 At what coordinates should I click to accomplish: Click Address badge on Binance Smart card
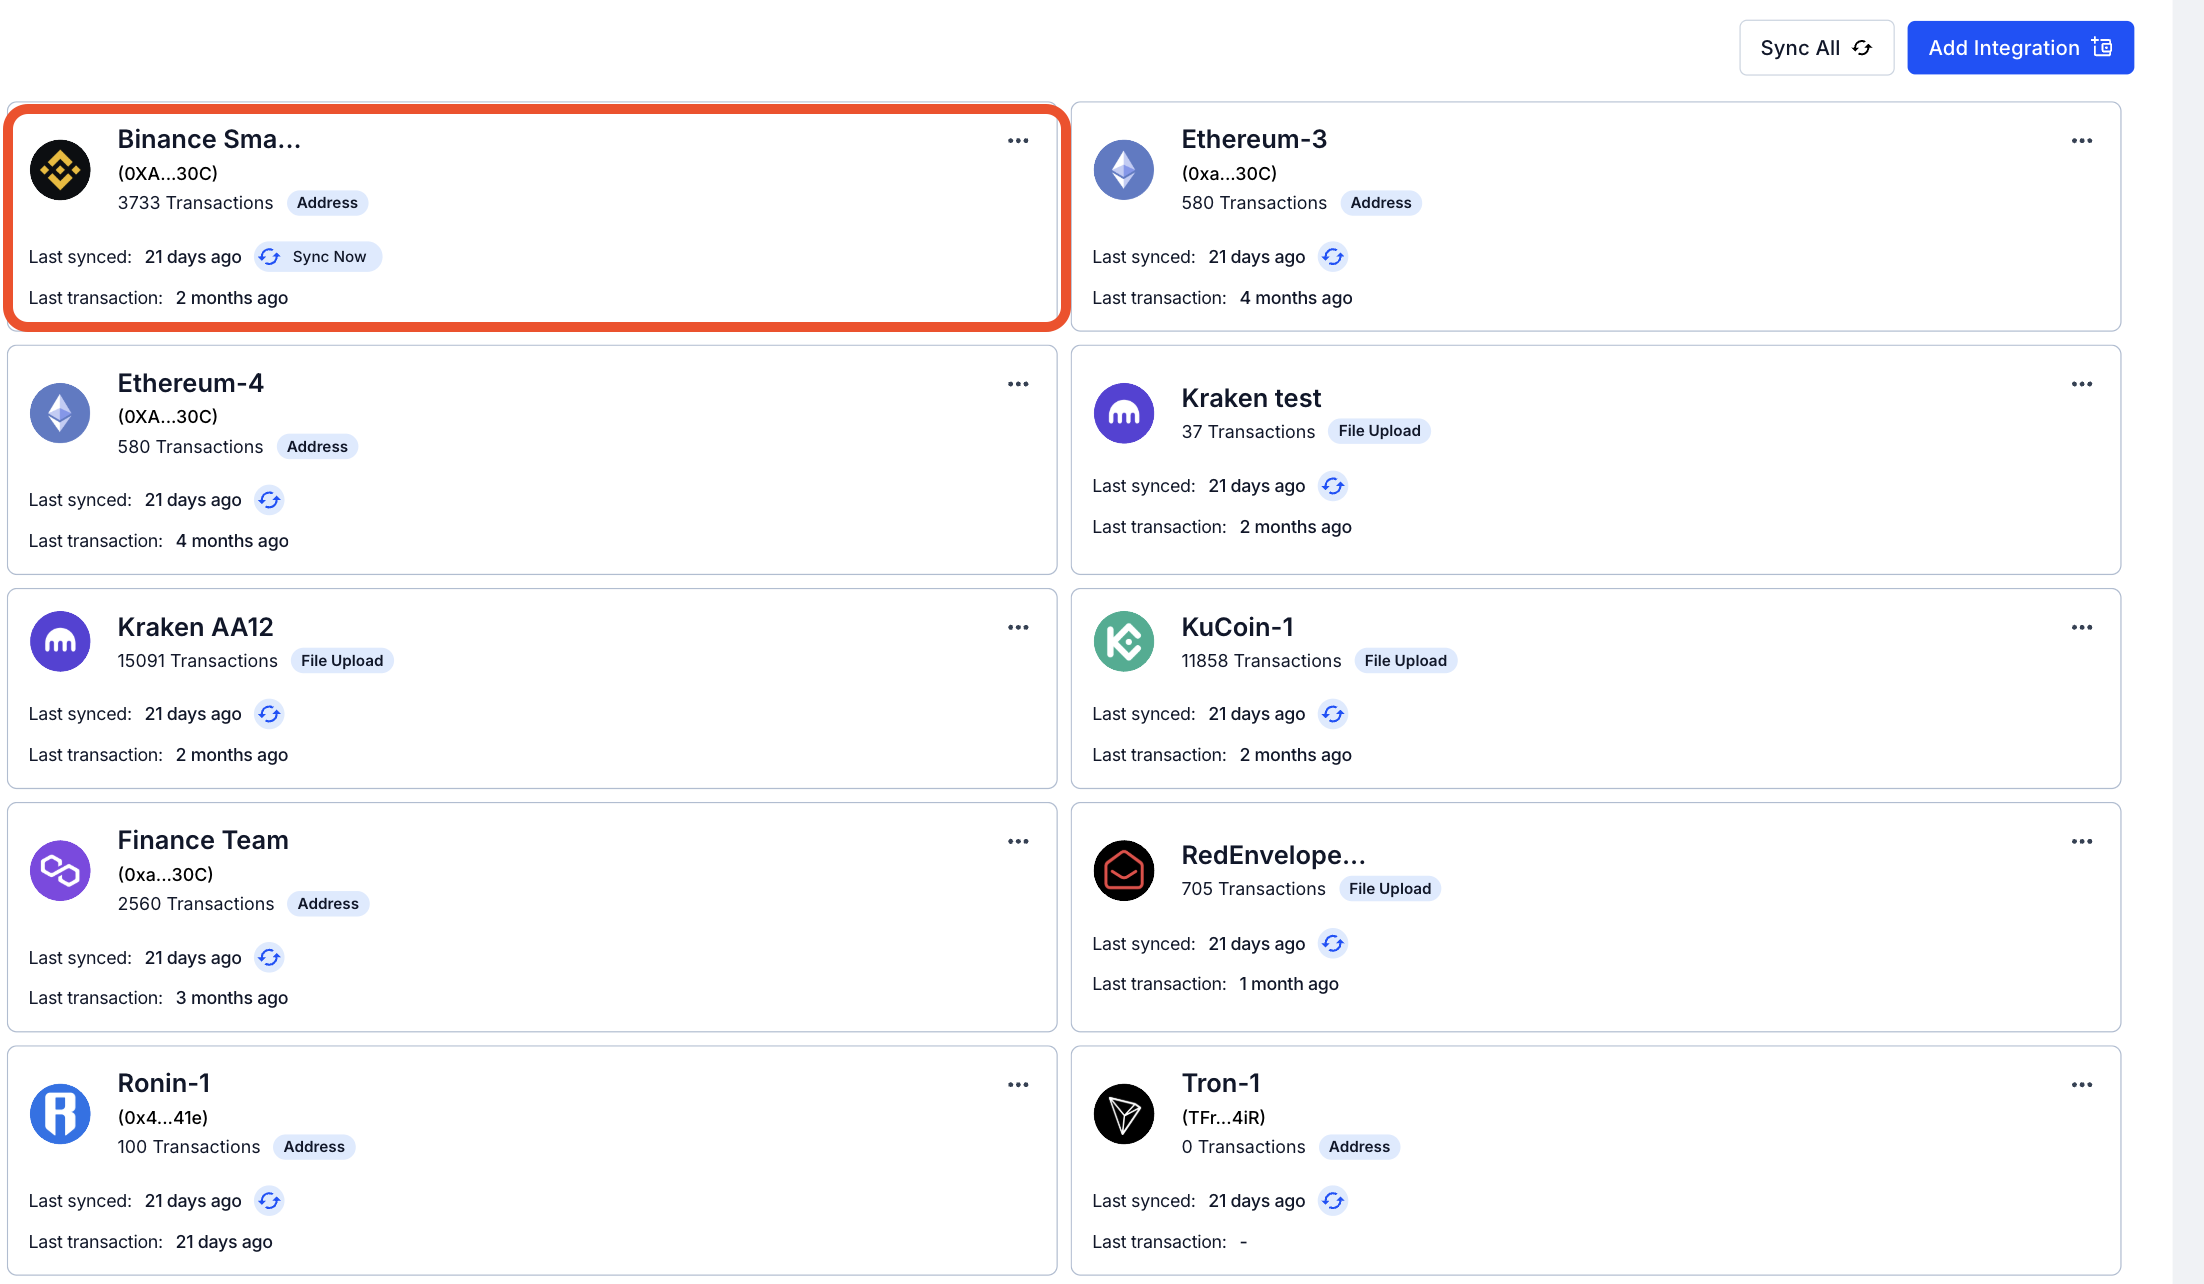tap(327, 203)
